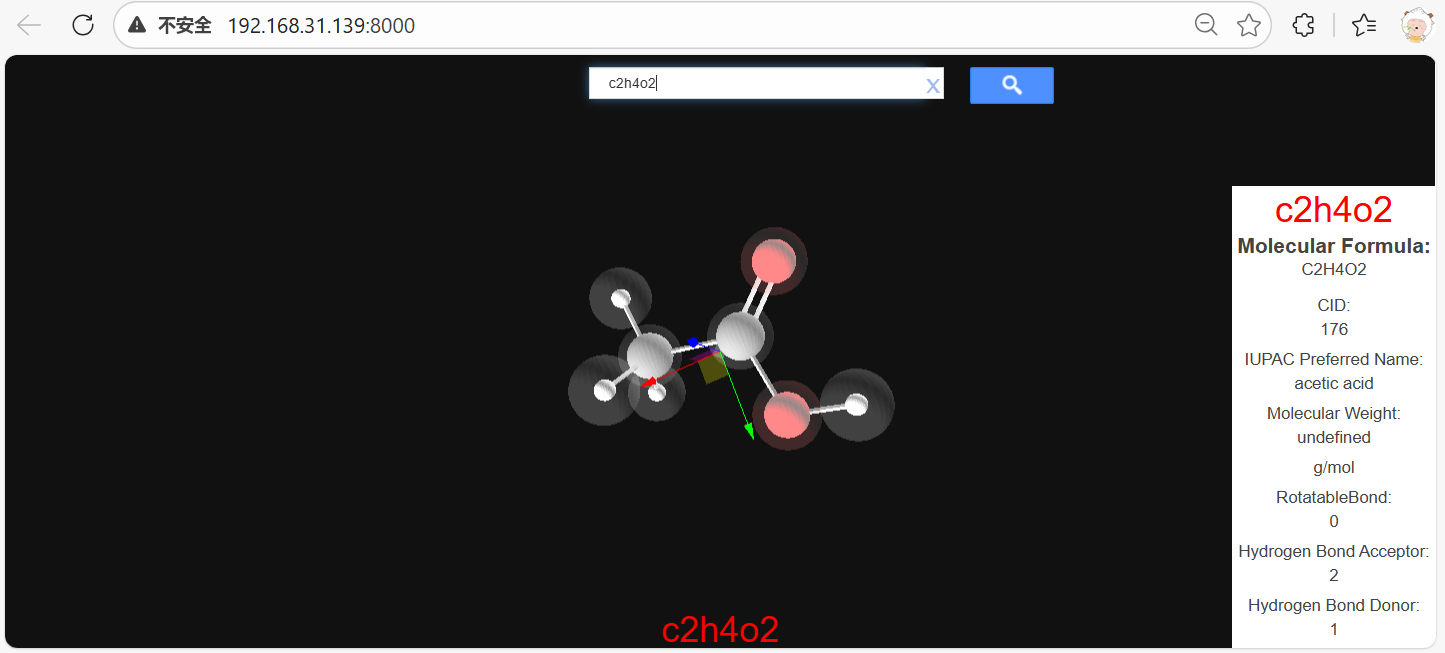Click the 'undefined' molecular weight value
Viewport: 1445px width, 653px height.
1334,437
